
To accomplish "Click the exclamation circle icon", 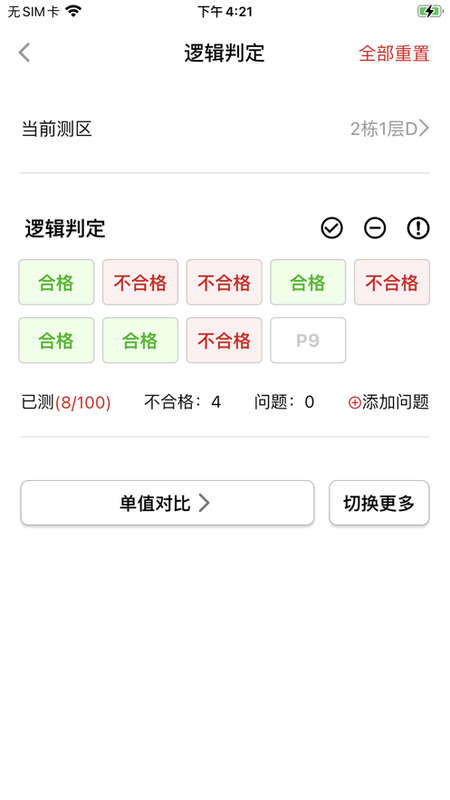I will click(x=418, y=228).
